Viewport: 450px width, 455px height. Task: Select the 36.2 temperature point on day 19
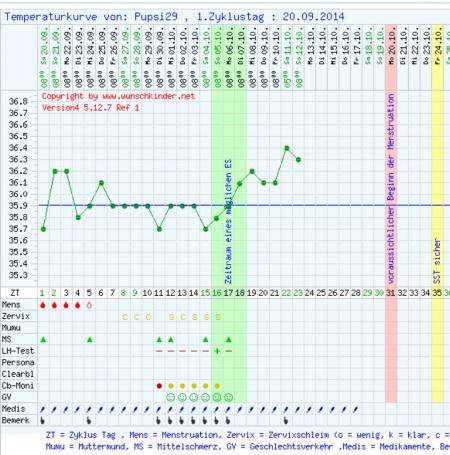[x=252, y=171]
